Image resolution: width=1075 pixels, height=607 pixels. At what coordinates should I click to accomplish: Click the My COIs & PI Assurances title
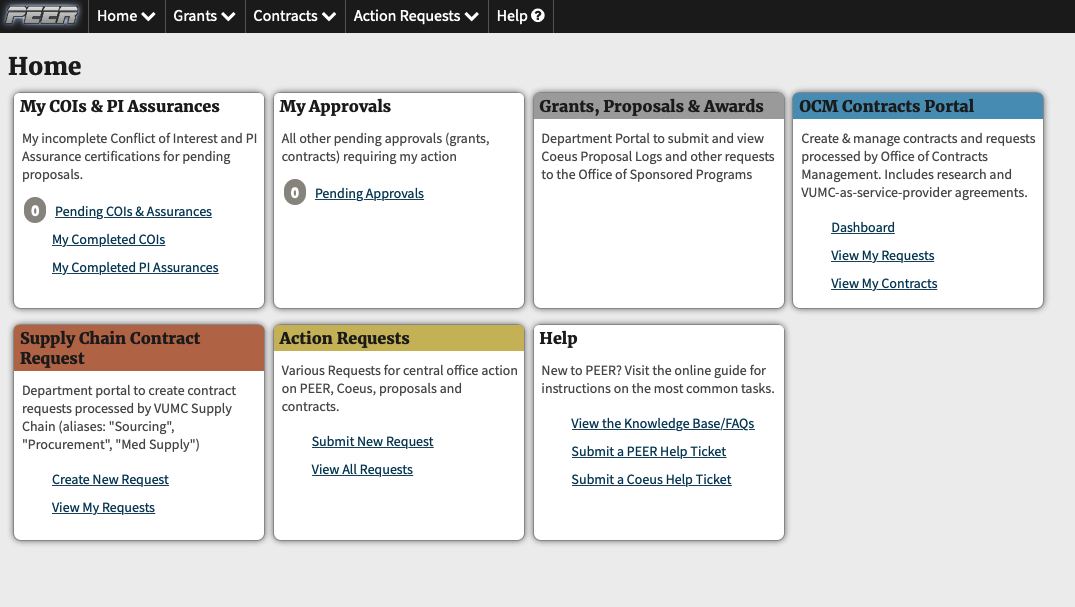pyautogui.click(x=119, y=106)
